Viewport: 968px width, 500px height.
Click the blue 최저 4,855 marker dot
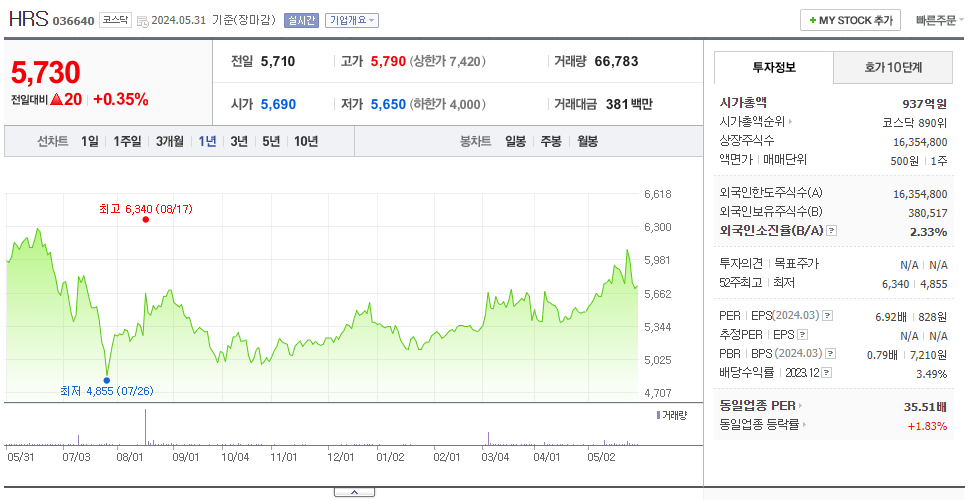(x=107, y=380)
